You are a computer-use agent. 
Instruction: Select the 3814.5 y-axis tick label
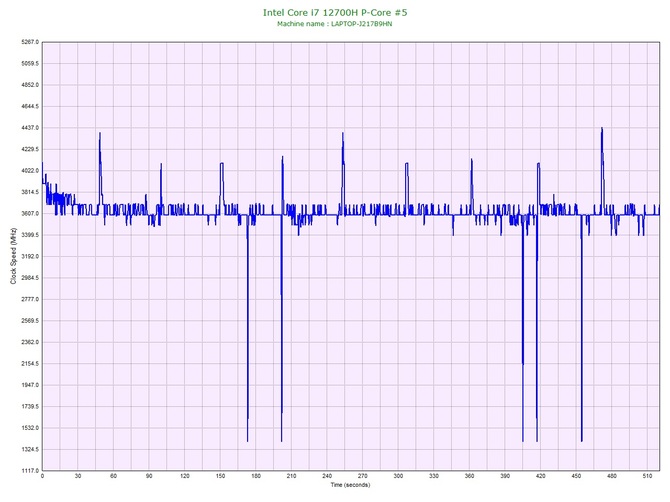pyautogui.click(x=30, y=192)
